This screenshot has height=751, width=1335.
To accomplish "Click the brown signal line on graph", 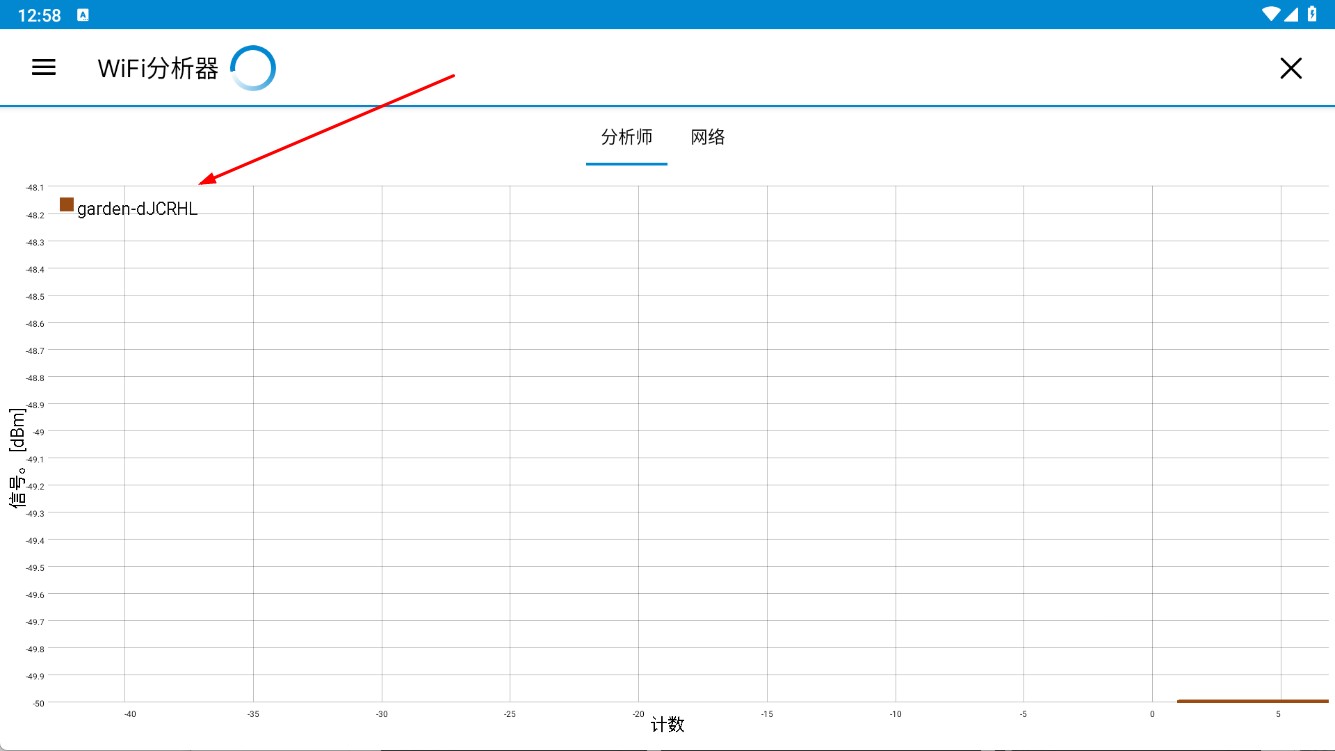I will coord(1252,701).
